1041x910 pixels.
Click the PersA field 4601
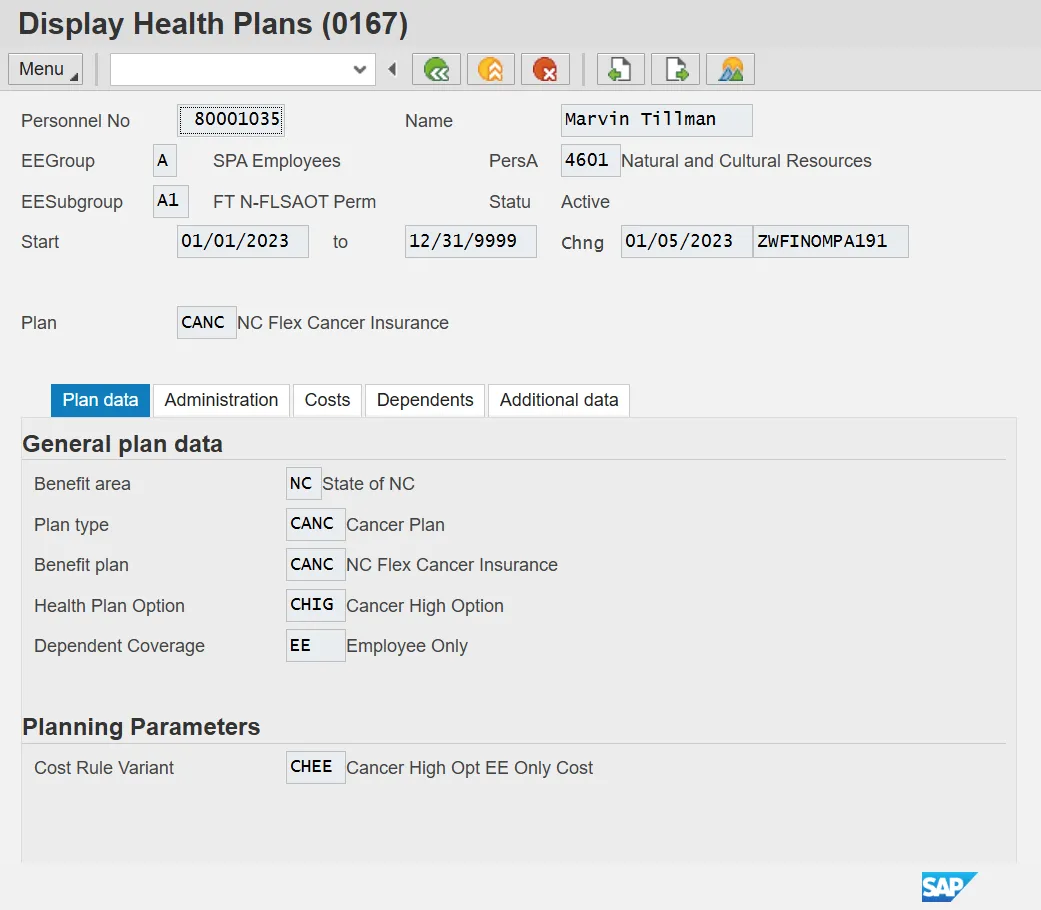pyautogui.click(x=590, y=161)
